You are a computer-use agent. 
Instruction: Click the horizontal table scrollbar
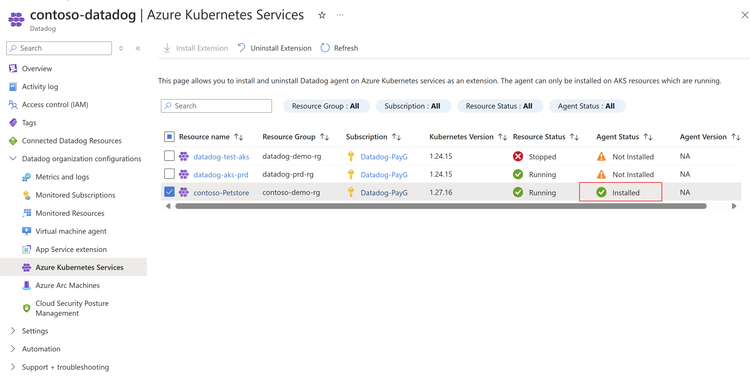tap(441, 206)
